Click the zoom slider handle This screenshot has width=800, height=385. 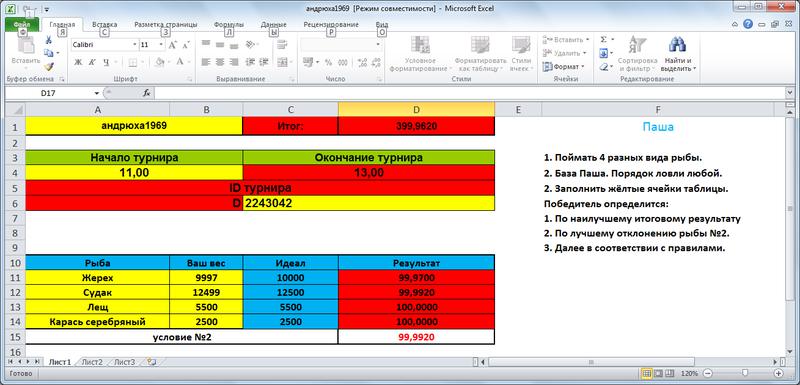pos(745,373)
